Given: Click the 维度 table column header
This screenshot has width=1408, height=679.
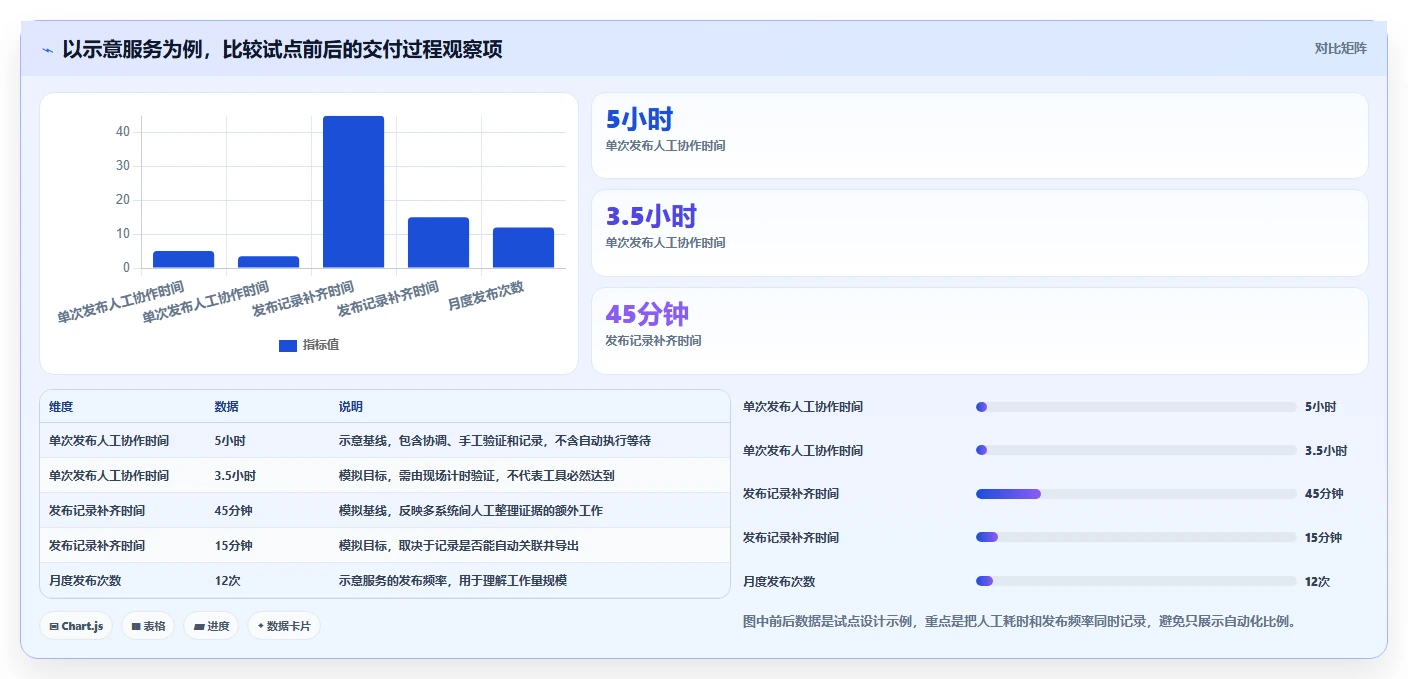Looking at the screenshot, I should [61, 407].
